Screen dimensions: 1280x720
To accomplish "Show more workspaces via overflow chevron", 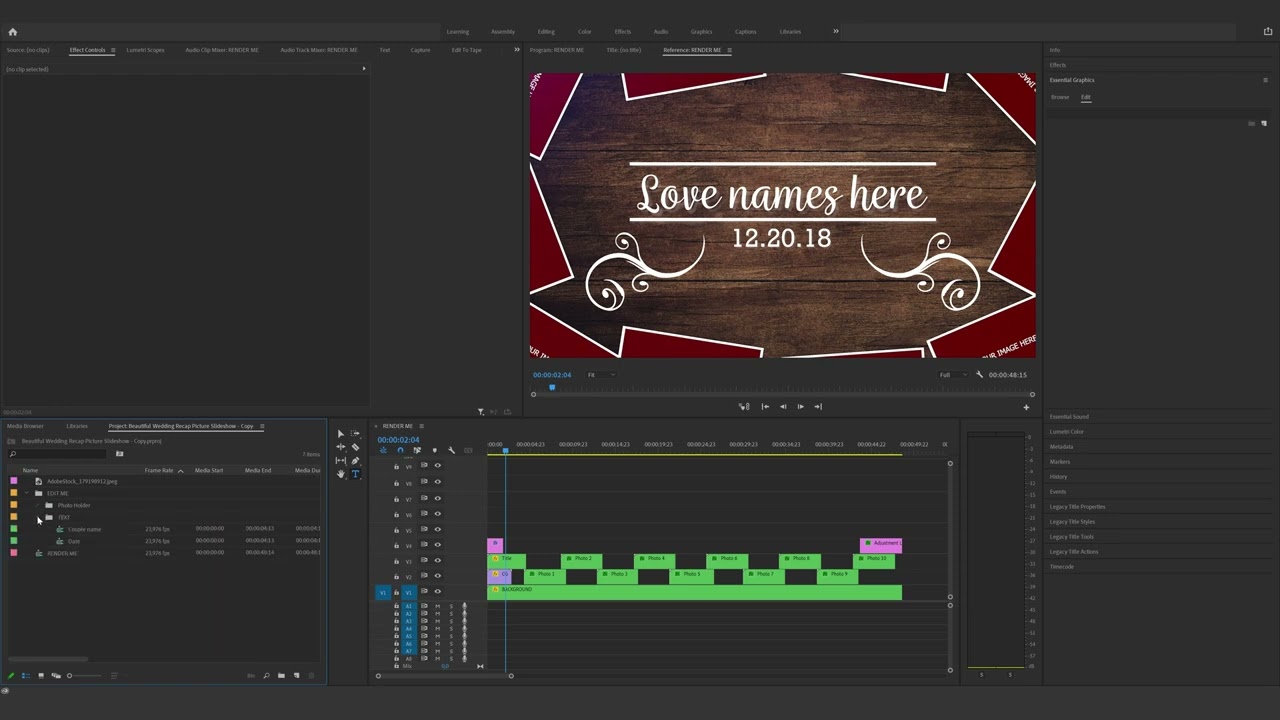I will (836, 31).
